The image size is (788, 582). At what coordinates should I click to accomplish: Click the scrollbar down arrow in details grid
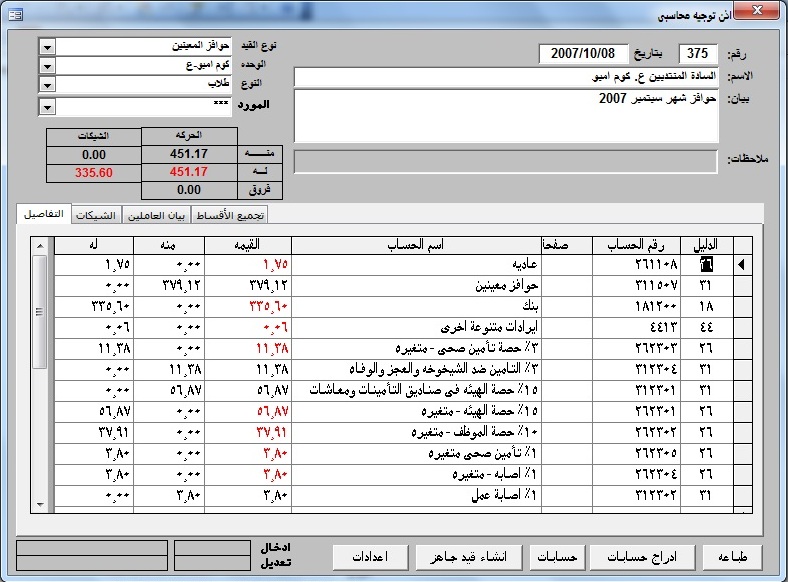(x=41, y=504)
